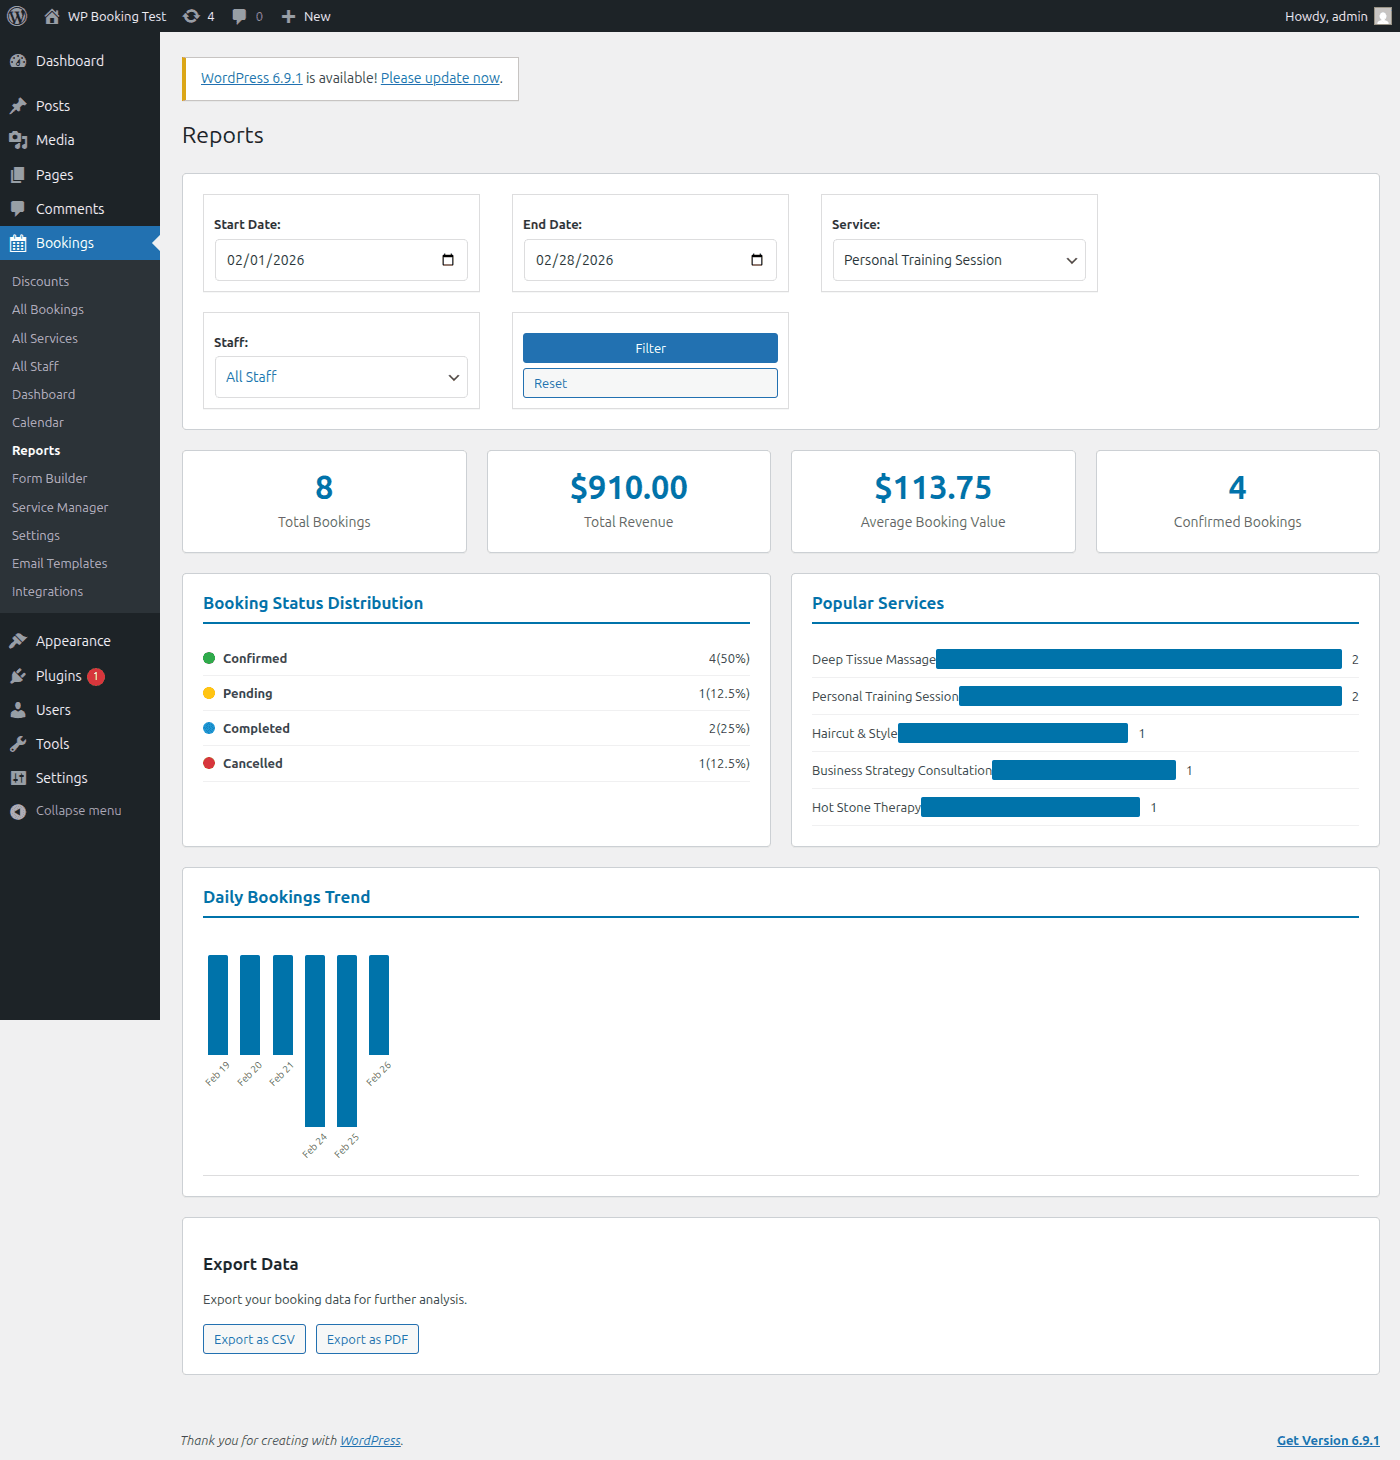Follow the Please update now link
1400x1460 pixels.
[x=440, y=77]
